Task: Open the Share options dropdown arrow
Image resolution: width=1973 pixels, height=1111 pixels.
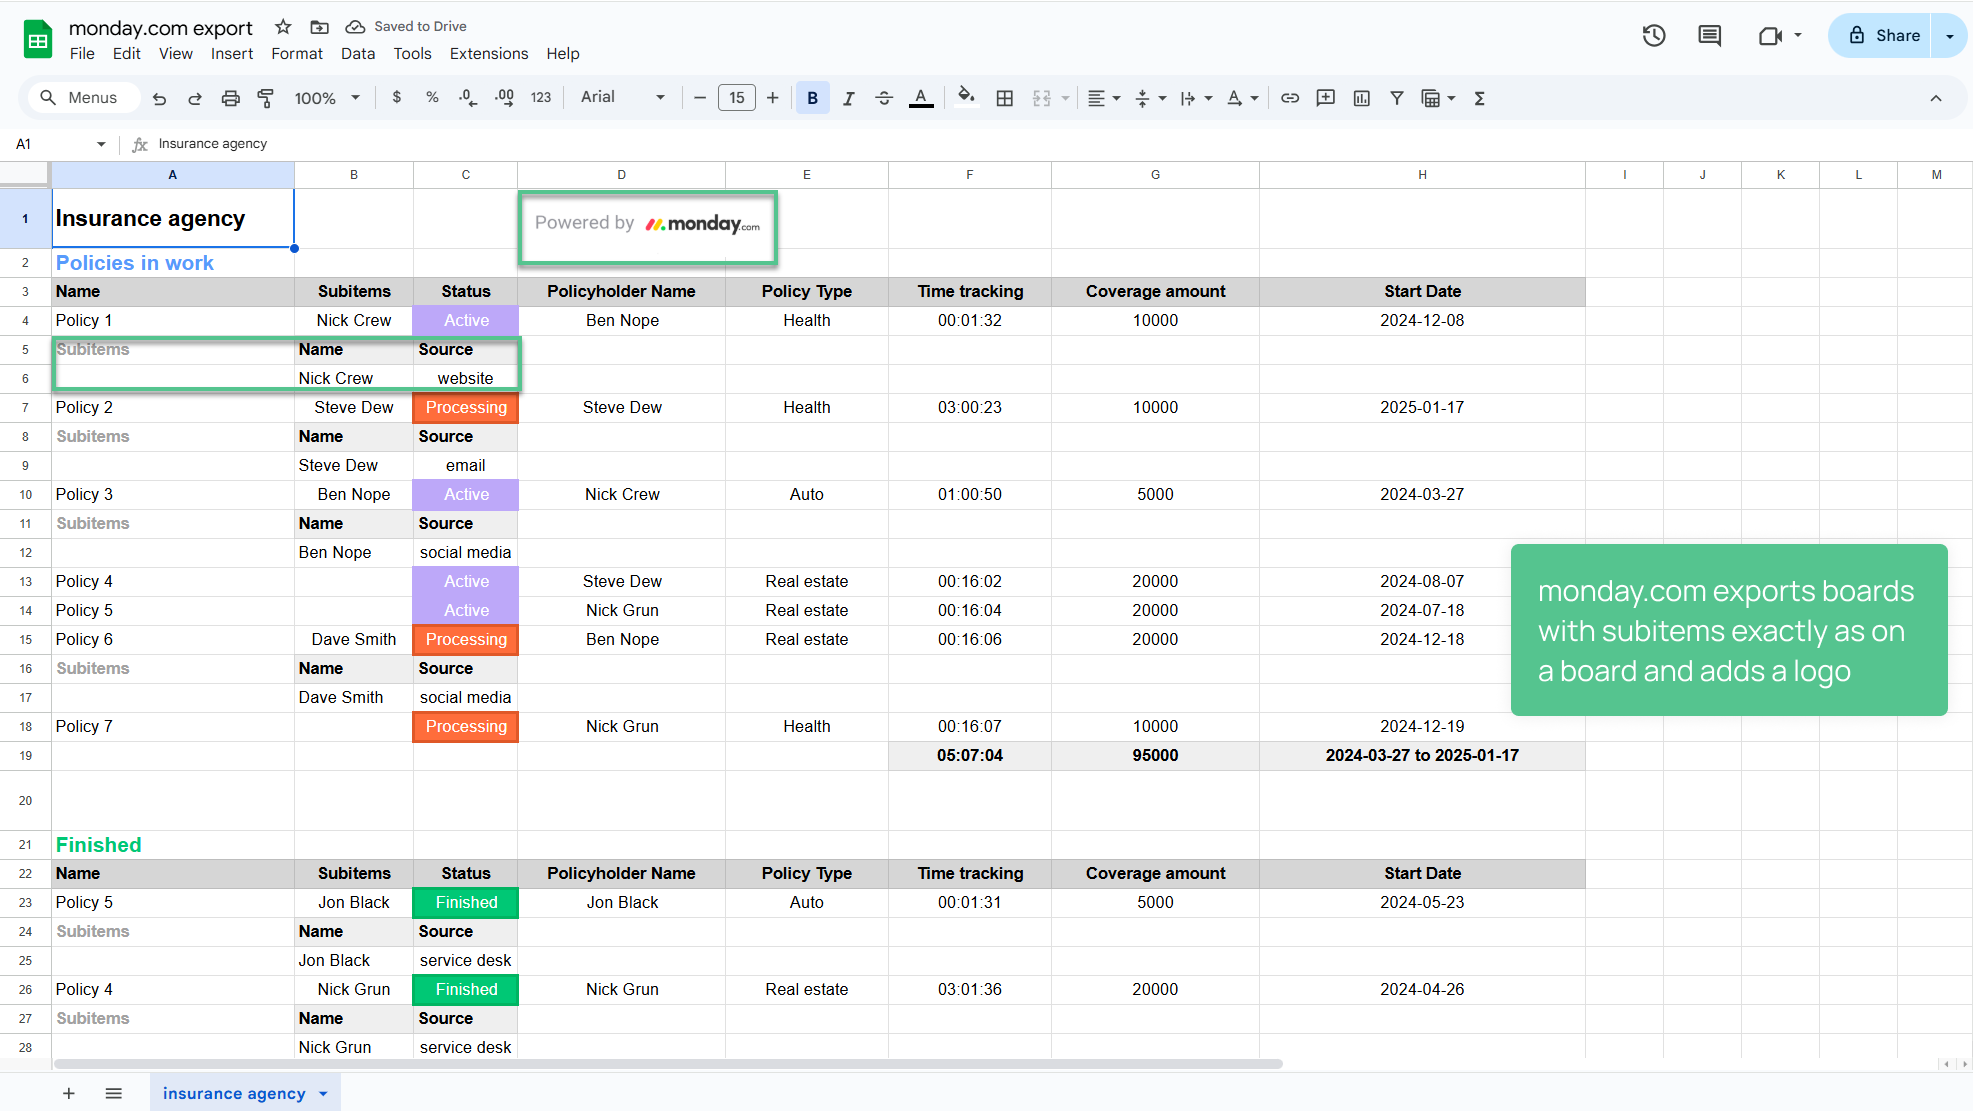Action: point(1949,36)
